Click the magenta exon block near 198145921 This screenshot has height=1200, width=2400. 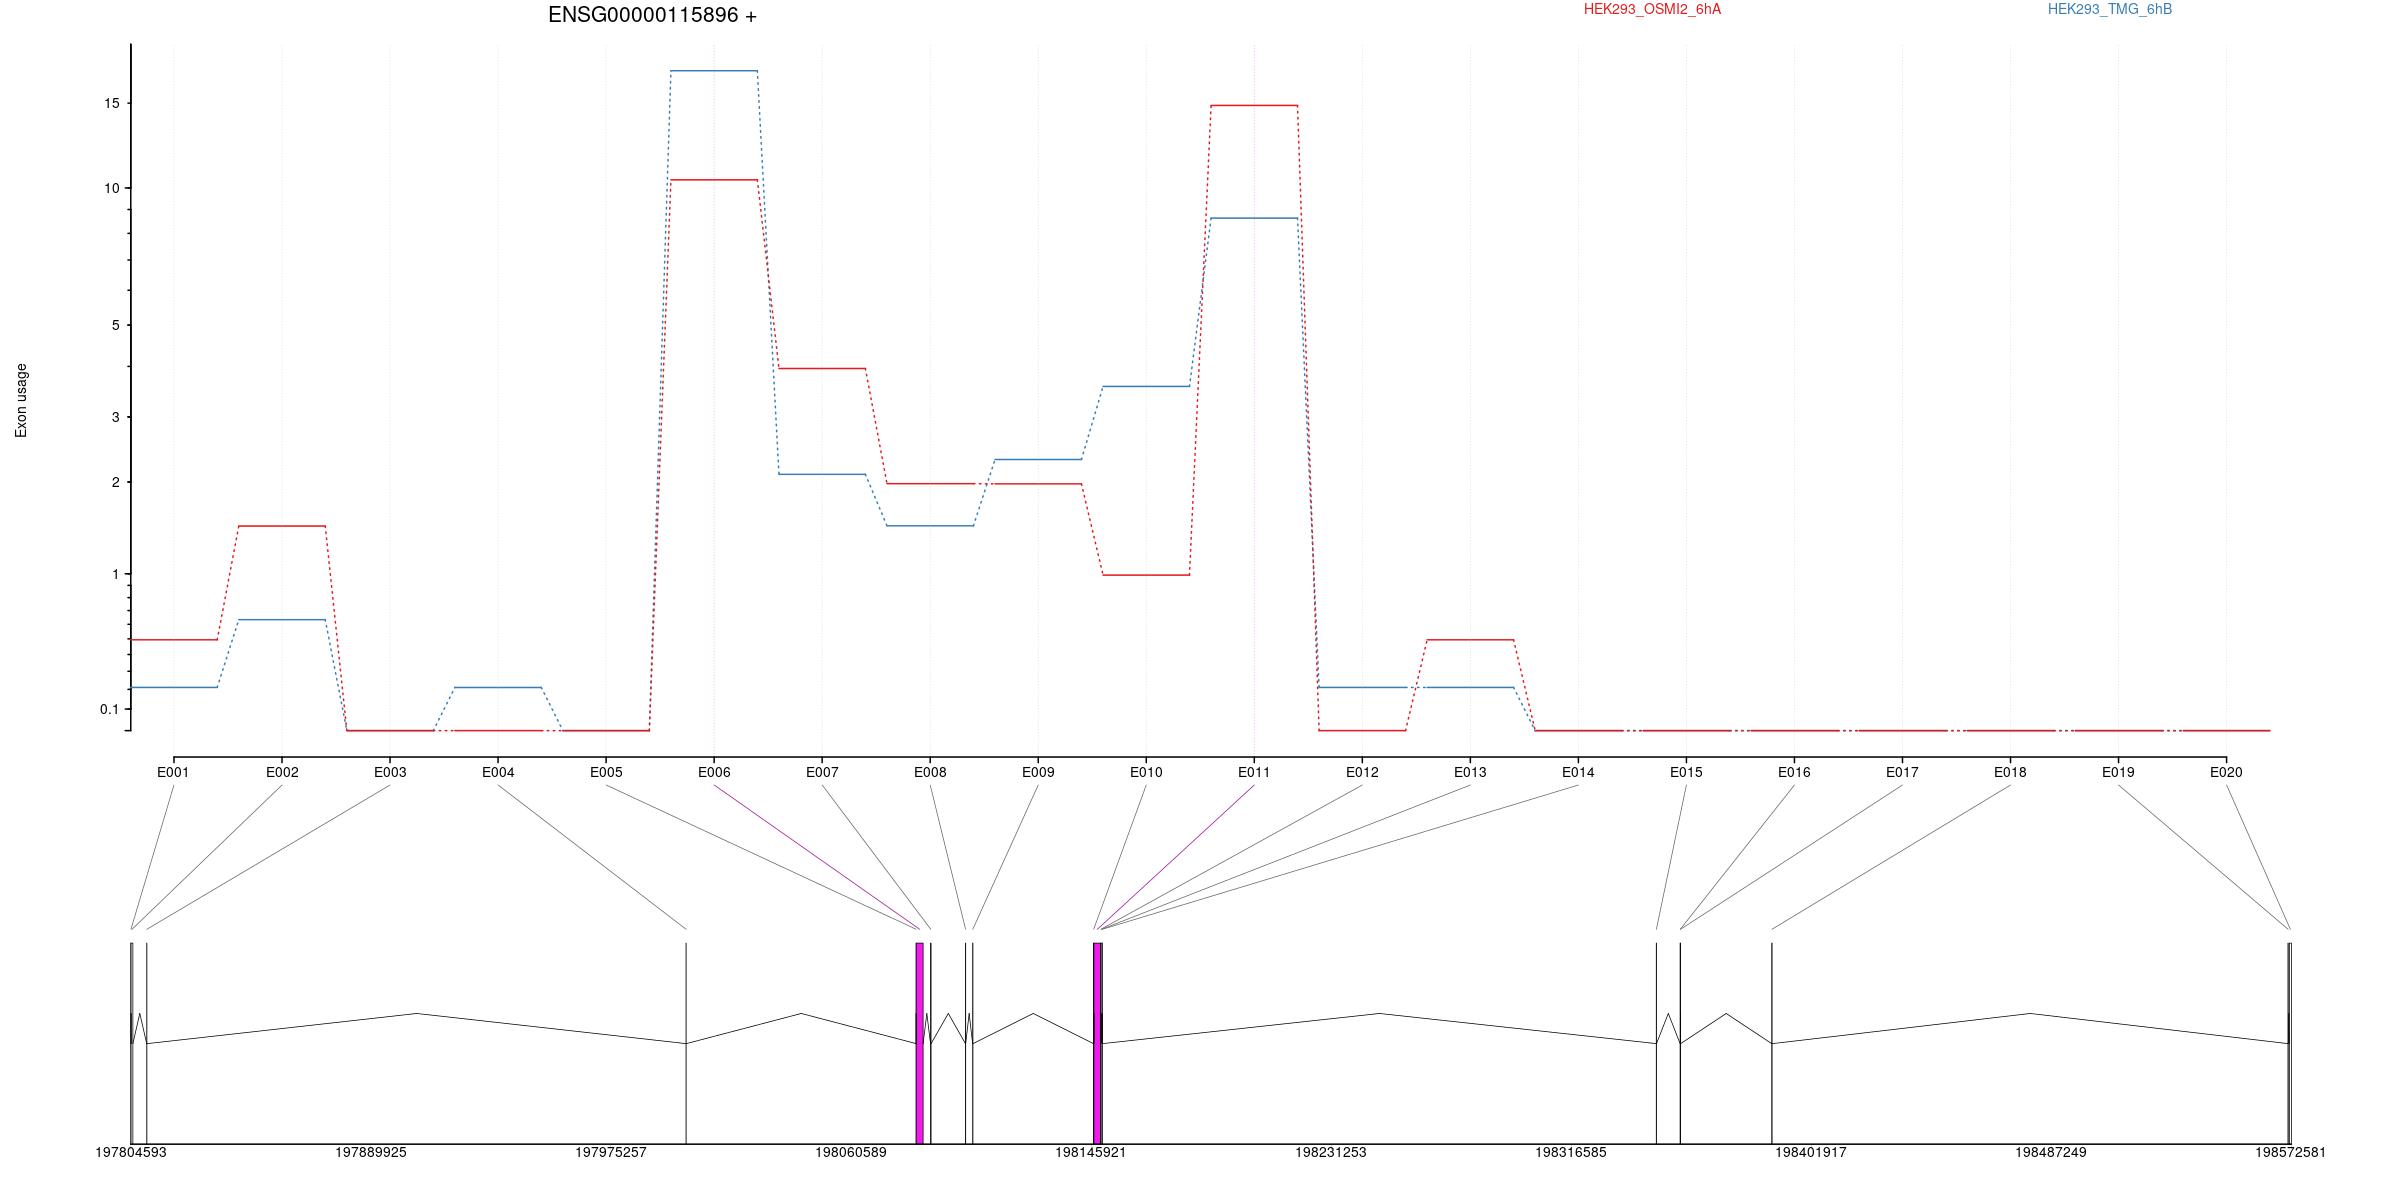pyautogui.click(x=1097, y=1043)
